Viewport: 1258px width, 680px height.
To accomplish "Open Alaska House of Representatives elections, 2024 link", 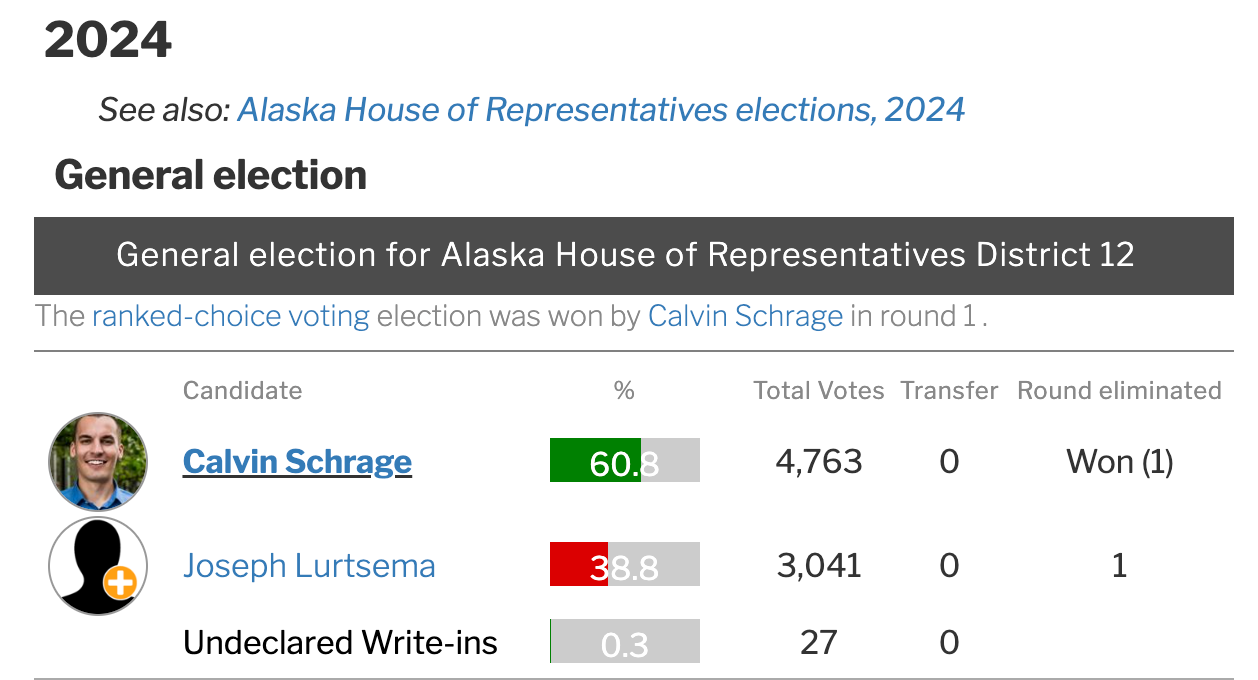I will [x=601, y=109].
